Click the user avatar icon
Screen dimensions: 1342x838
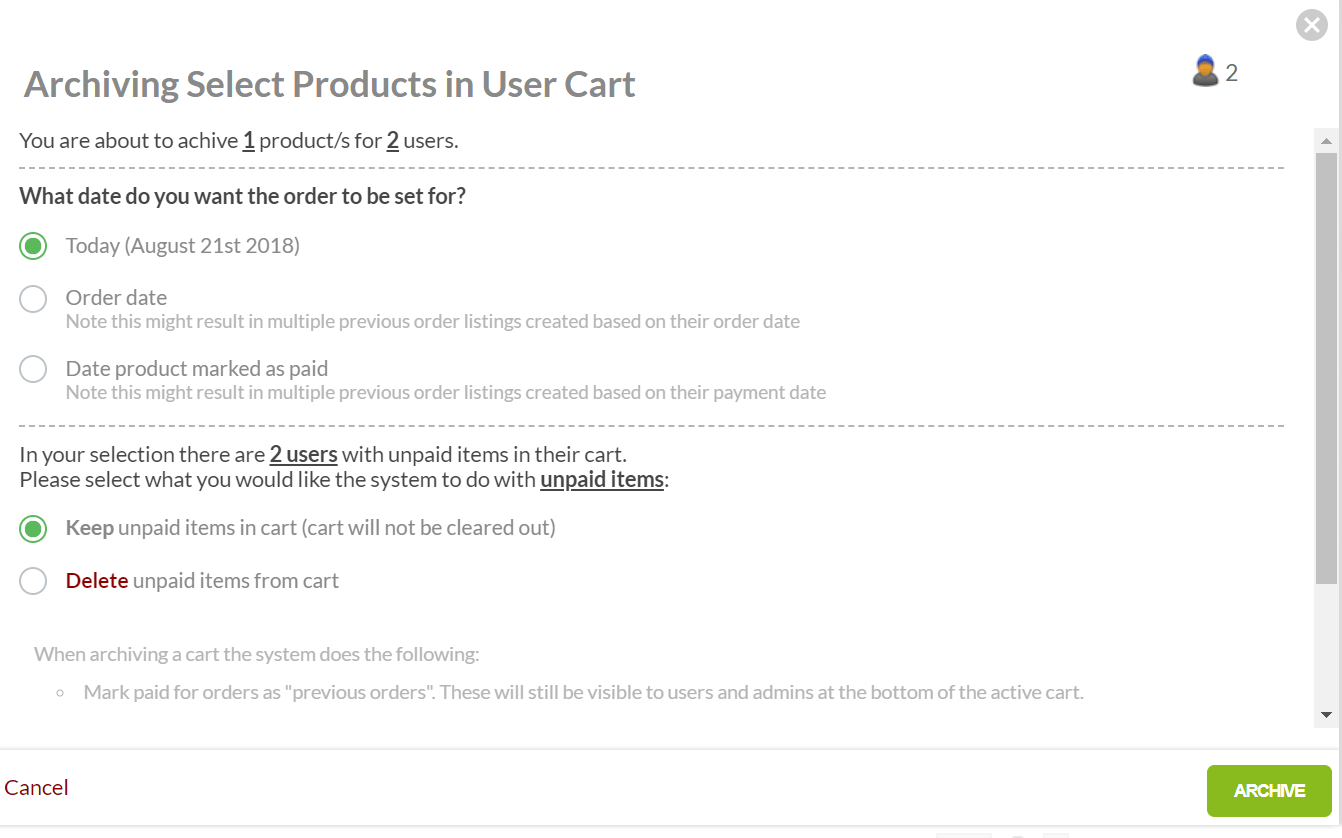tap(1206, 71)
